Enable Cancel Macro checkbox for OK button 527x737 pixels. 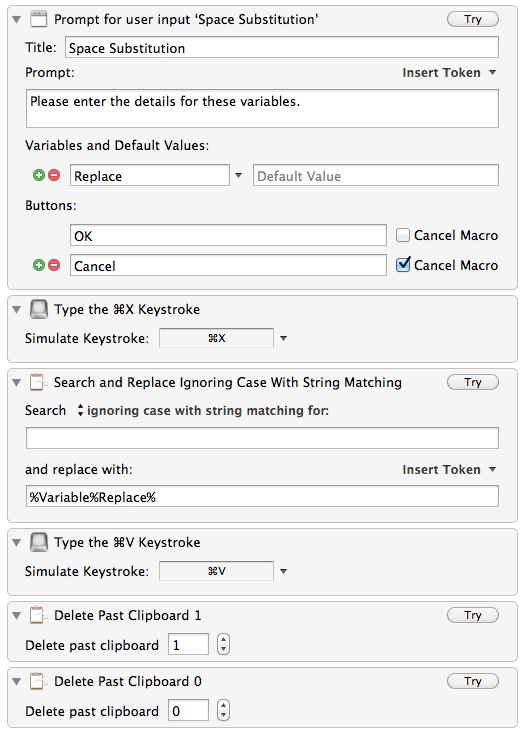[402, 235]
